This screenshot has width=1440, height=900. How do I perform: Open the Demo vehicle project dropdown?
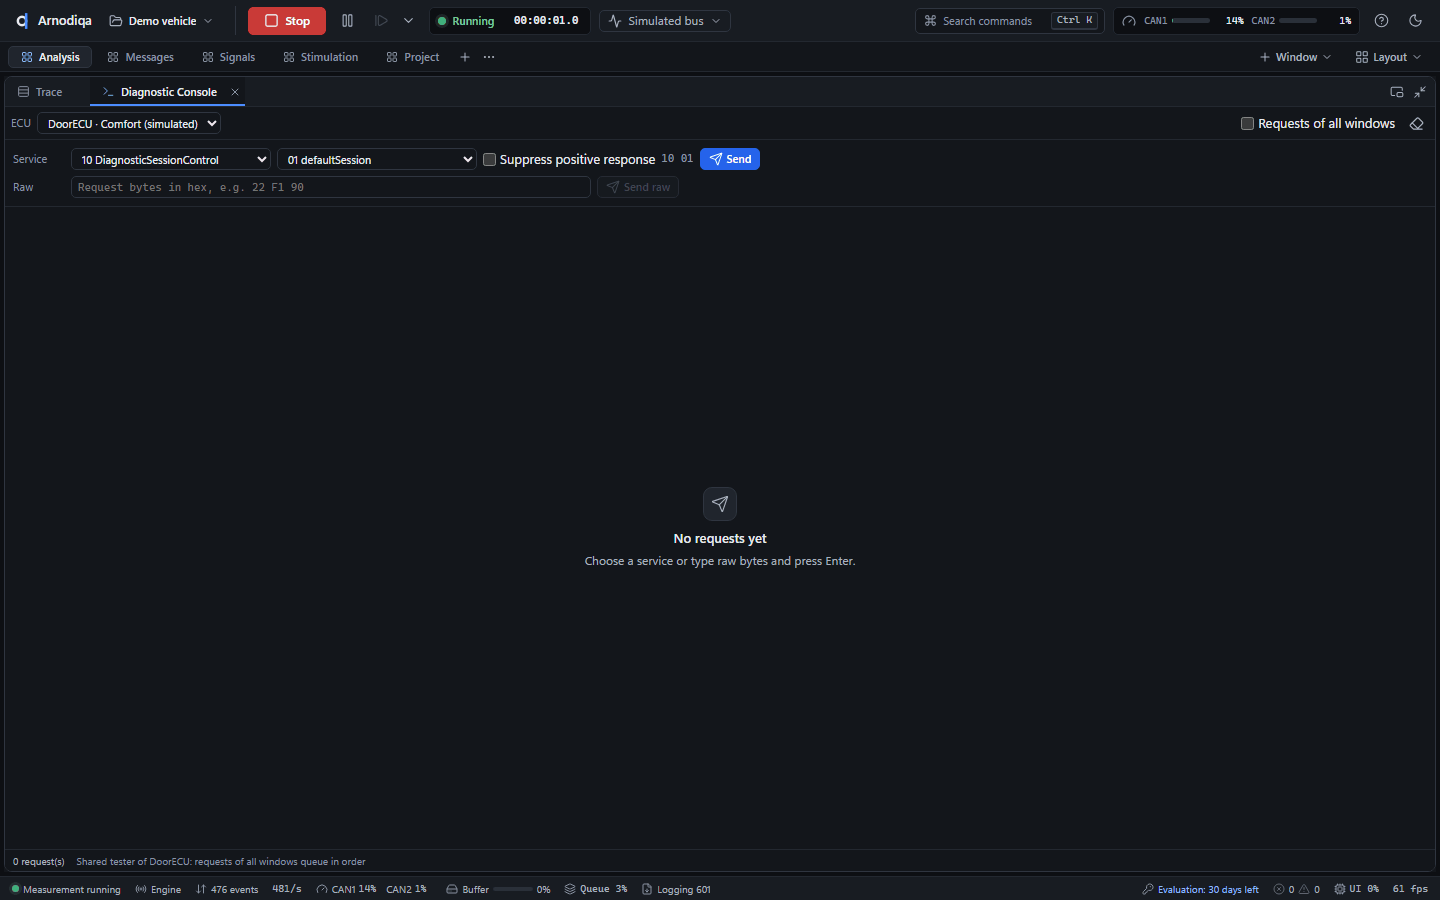(161, 21)
